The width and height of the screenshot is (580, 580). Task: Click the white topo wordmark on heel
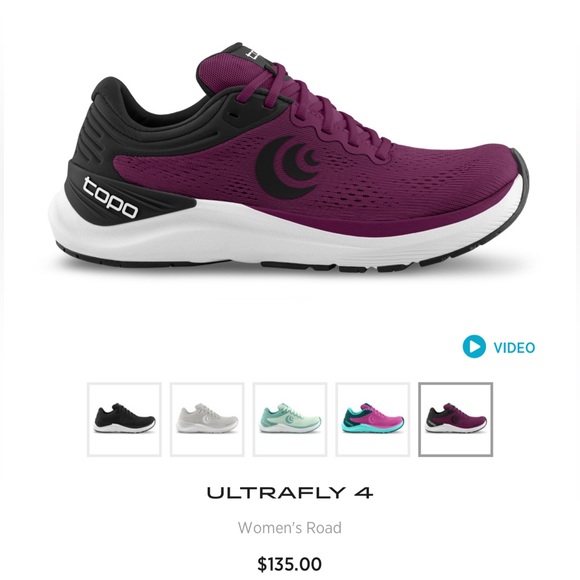[x=110, y=198]
